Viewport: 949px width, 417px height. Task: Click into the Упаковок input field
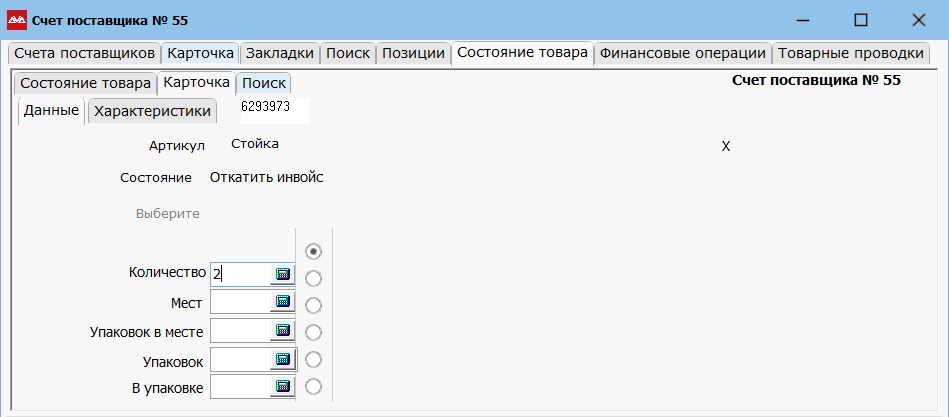coord(240,359)
